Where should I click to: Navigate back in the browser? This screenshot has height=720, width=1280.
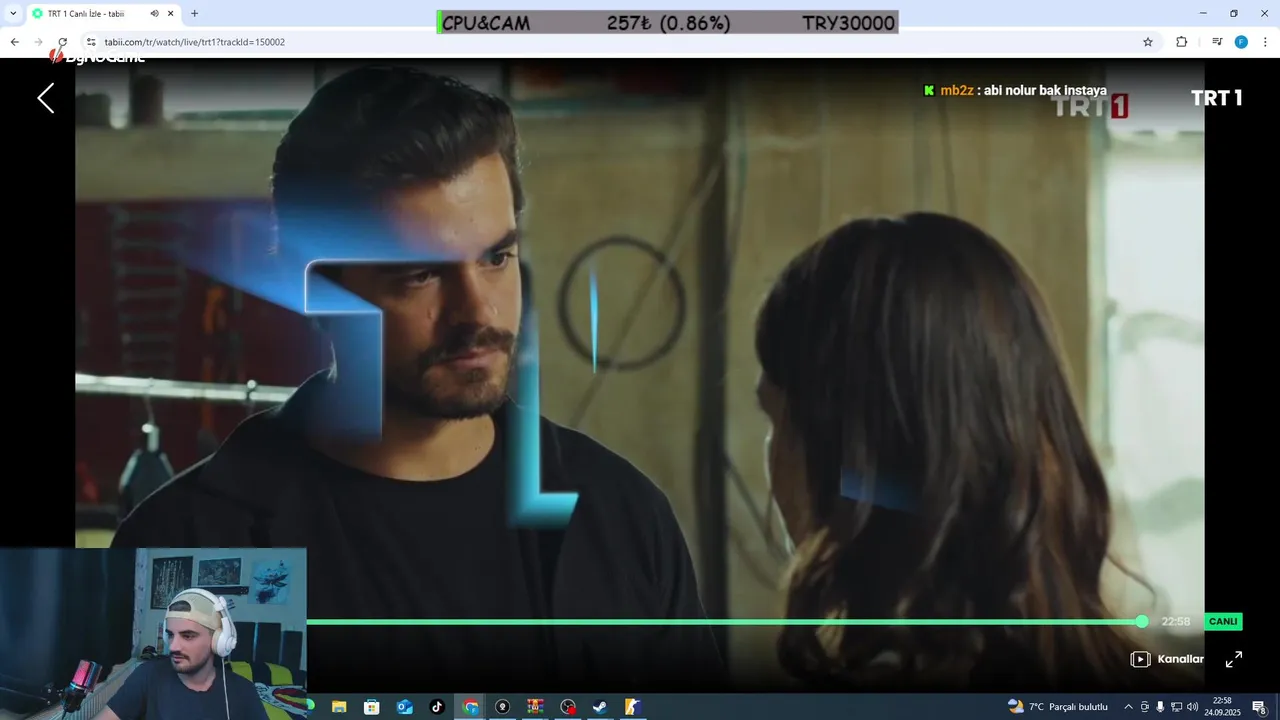[x=15, y=42]
